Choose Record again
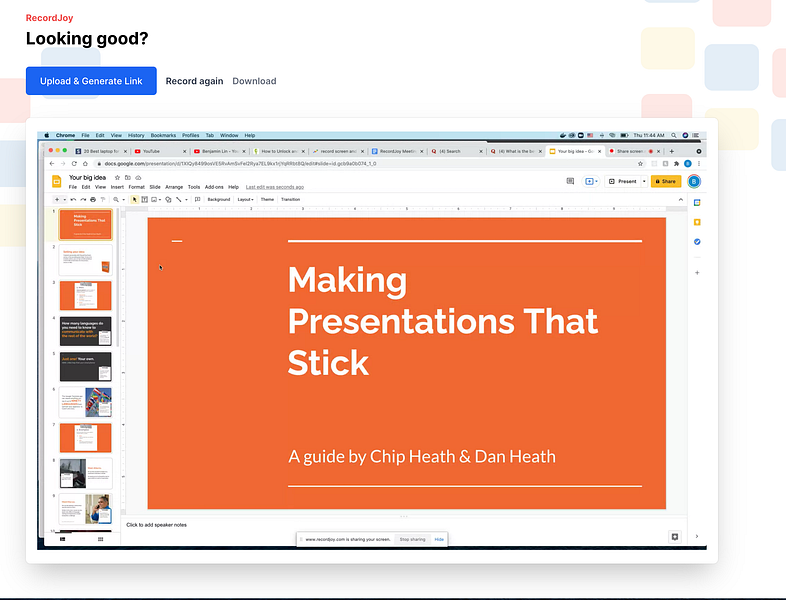 point(194,81)
